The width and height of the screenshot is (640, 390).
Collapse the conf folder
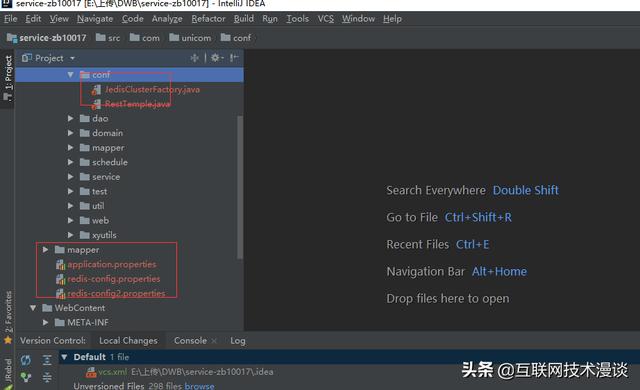71,75
